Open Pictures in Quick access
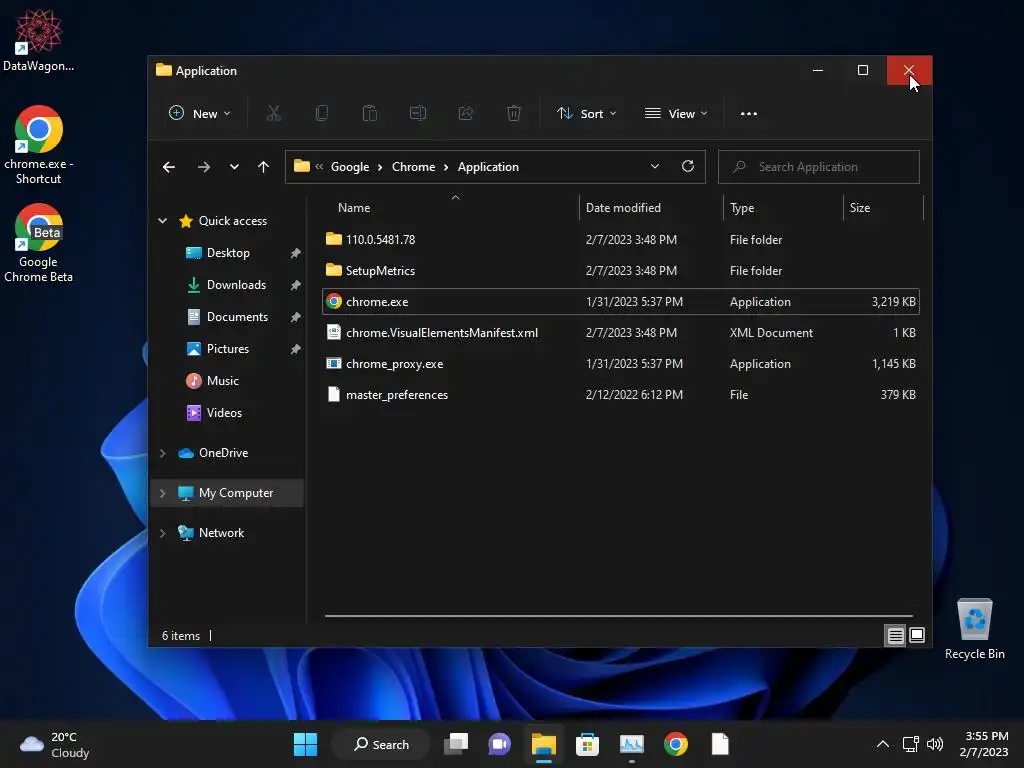Image resolution: width=1024 pixels, height=768 pixels. point(228,349)
